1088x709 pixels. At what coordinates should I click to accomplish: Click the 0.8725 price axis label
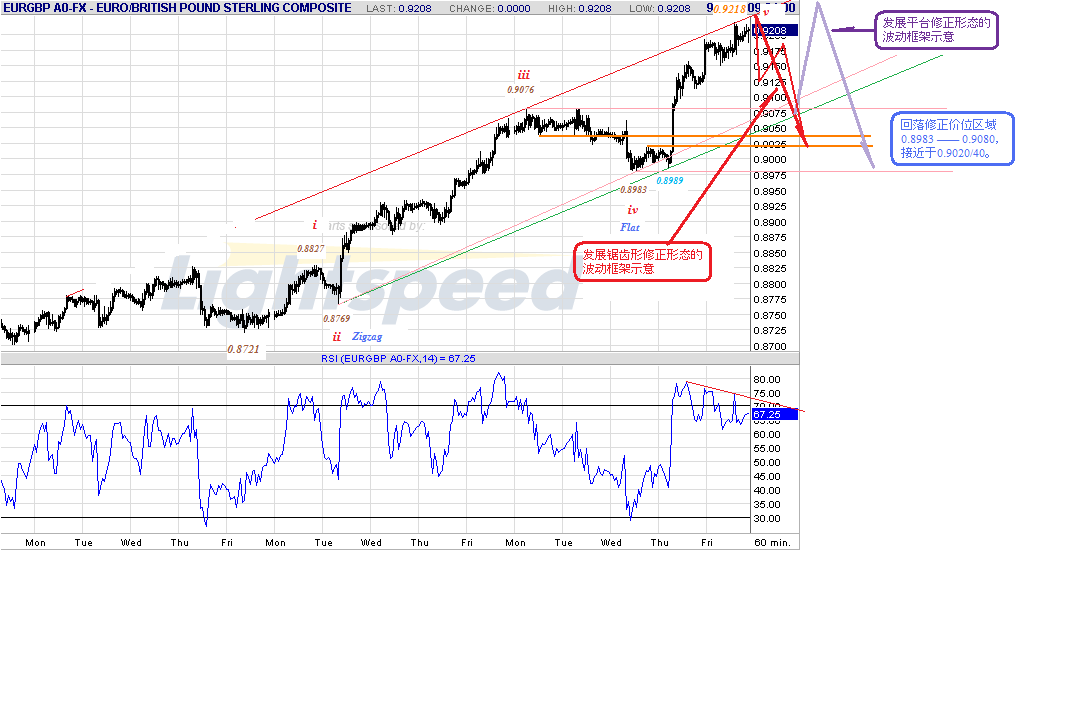770,331
